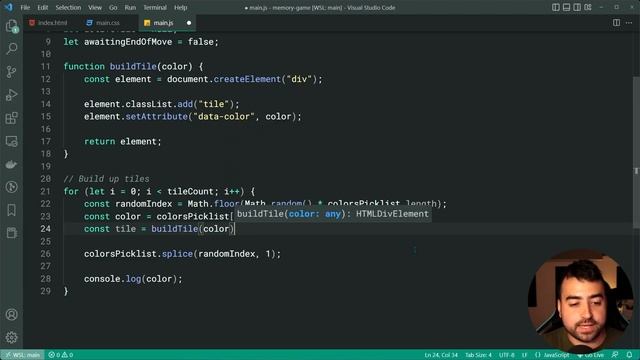Open the Explorer view in activity bar
Image resolution: width=640 pixels, height=360 pixels.
(x=11, y=26)
